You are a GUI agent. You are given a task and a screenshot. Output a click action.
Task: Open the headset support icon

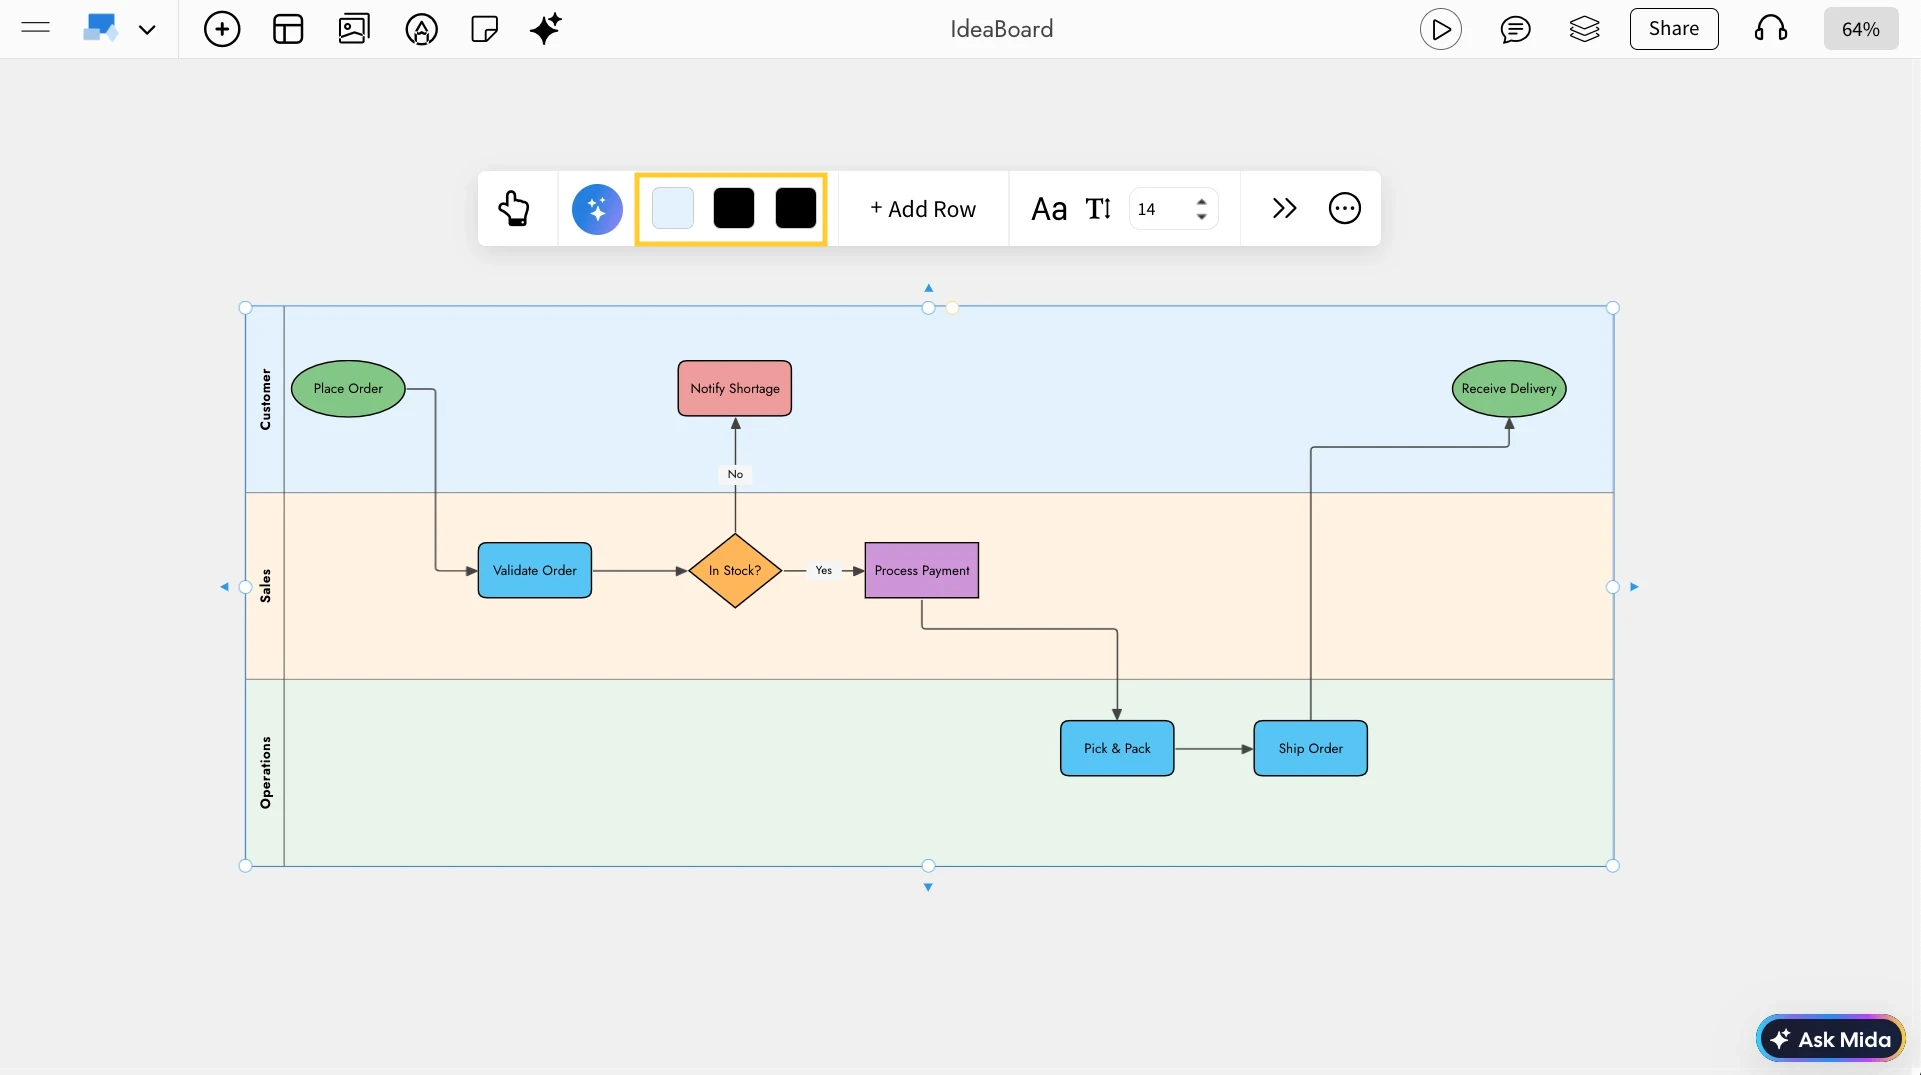1770,29
